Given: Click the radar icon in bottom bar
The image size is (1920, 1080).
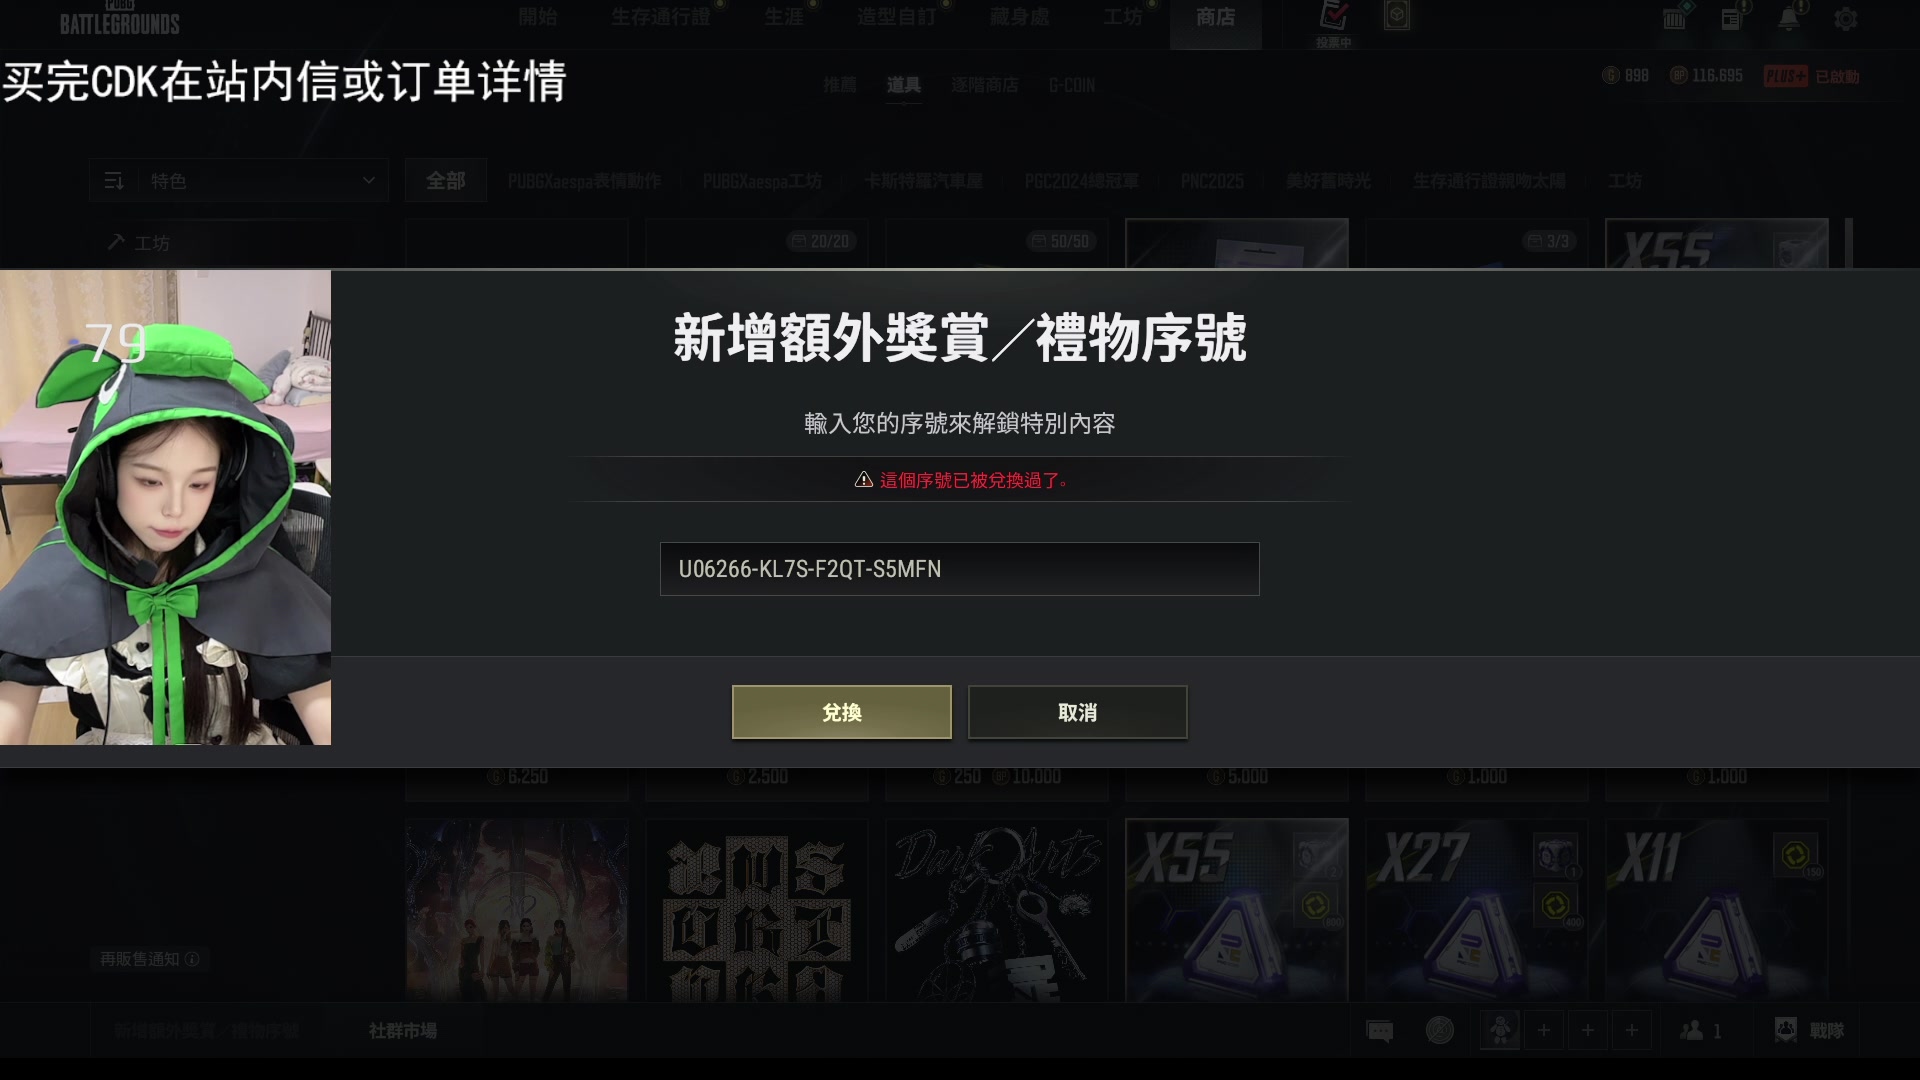Looking at the screenshot, I should (1440, 1030).
